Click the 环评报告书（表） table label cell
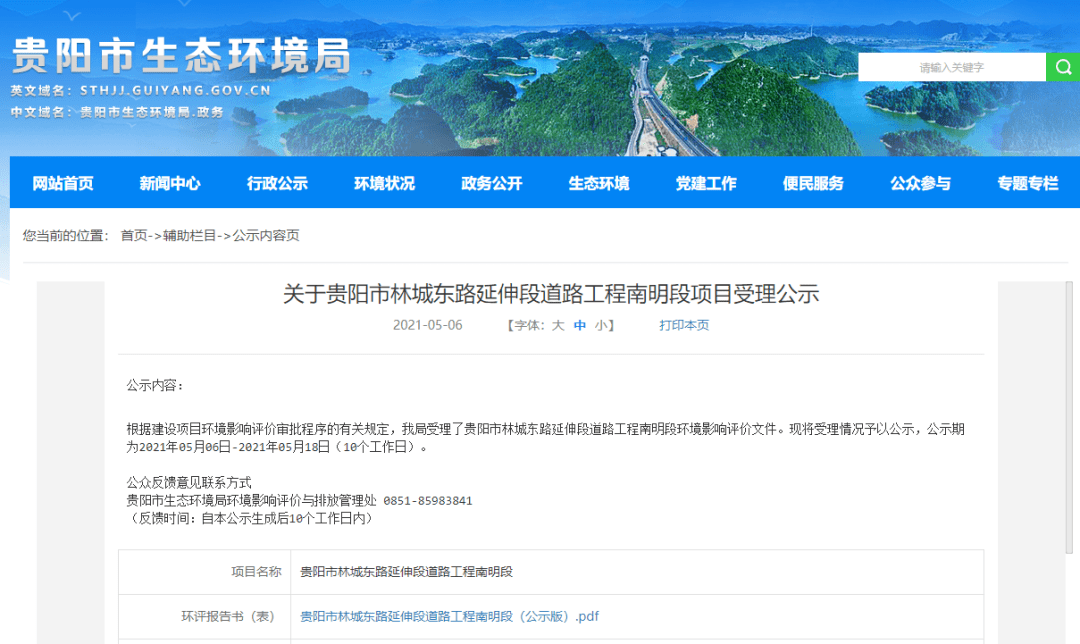The image size is (1080, 644). pyautogui.click(x=205, y=616)
